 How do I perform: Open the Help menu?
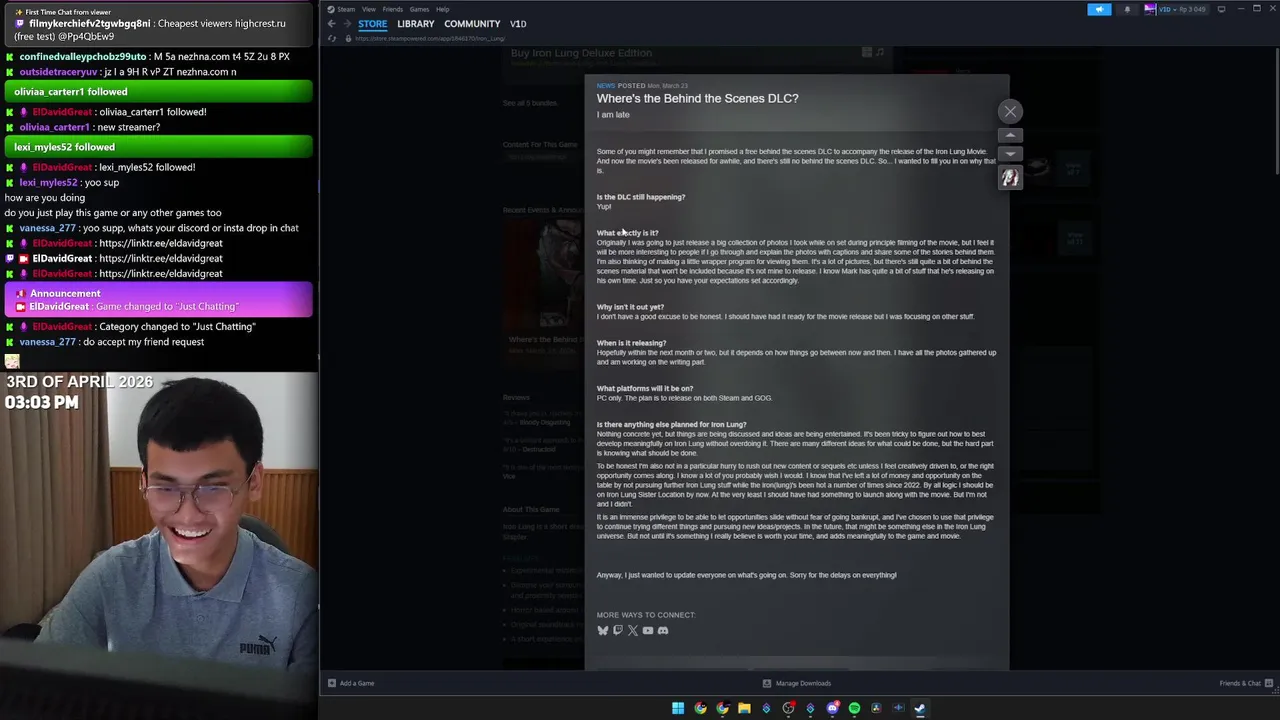point(442,9)
